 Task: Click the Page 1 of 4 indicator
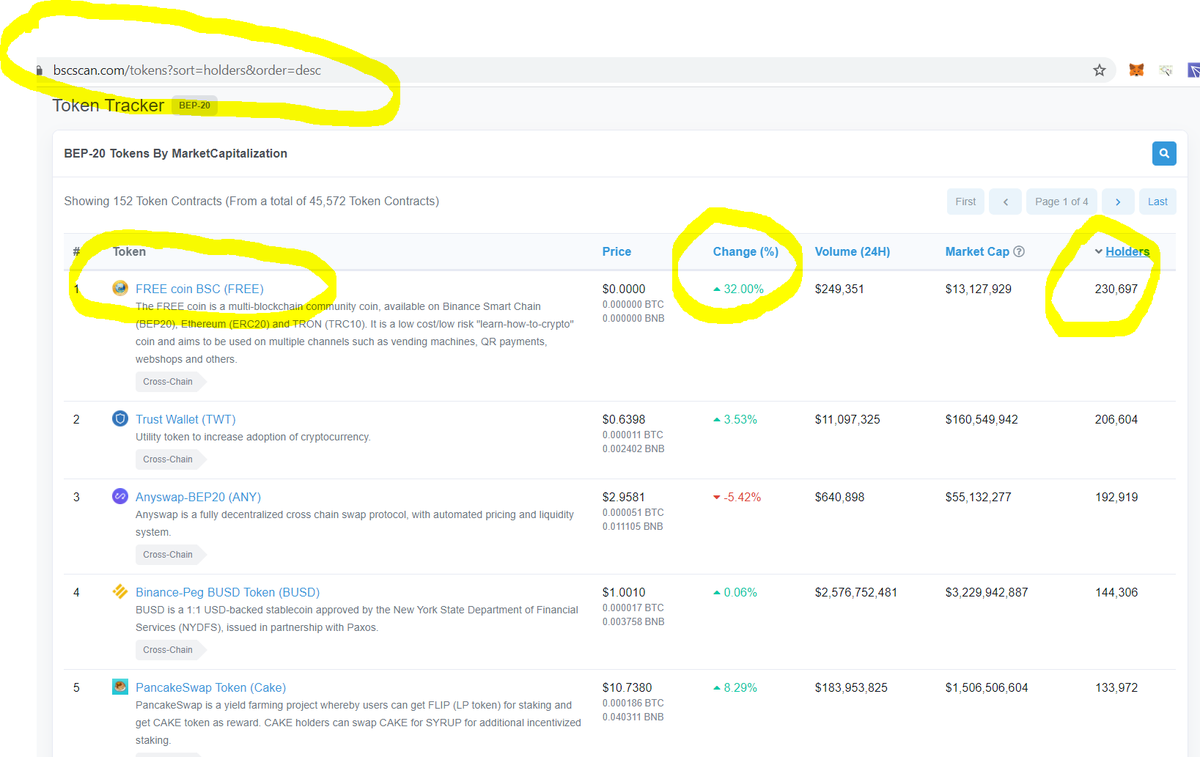click(x=1061, y=201)
